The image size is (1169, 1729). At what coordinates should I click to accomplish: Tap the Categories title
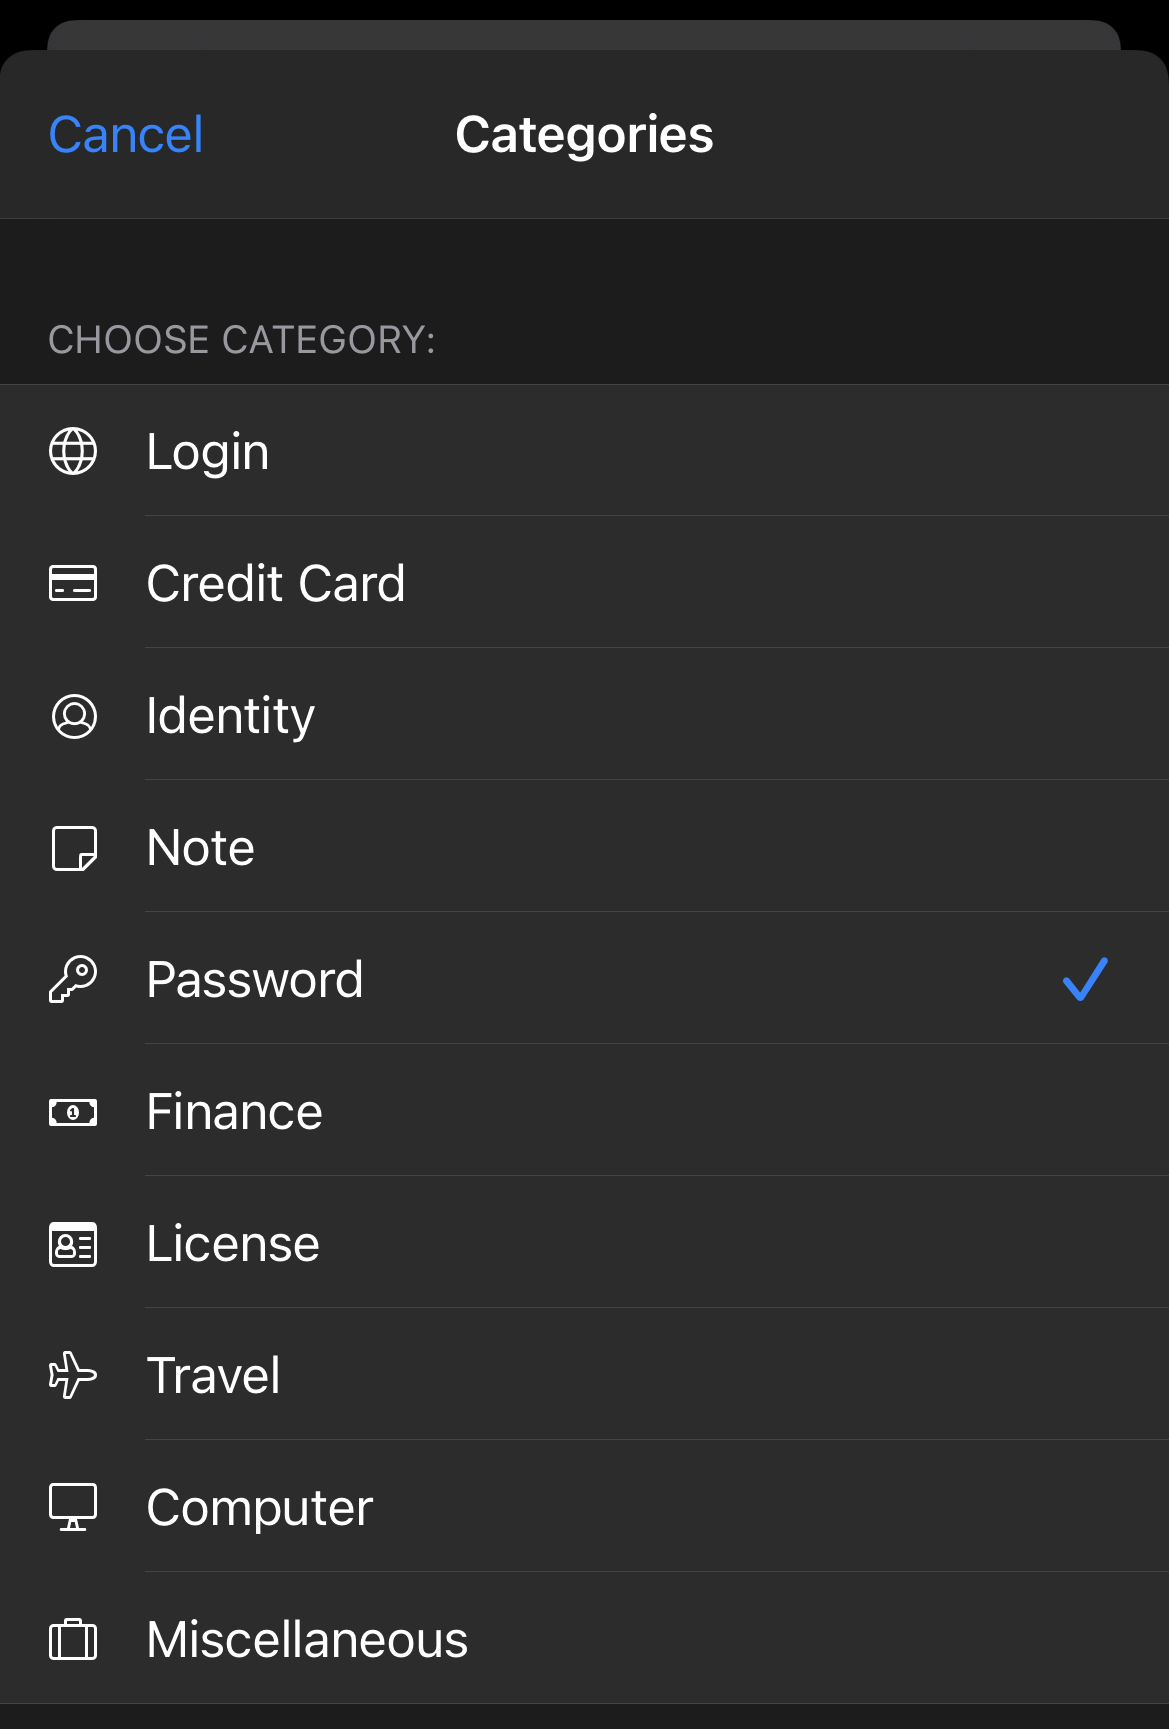click(x=584, y=134)
